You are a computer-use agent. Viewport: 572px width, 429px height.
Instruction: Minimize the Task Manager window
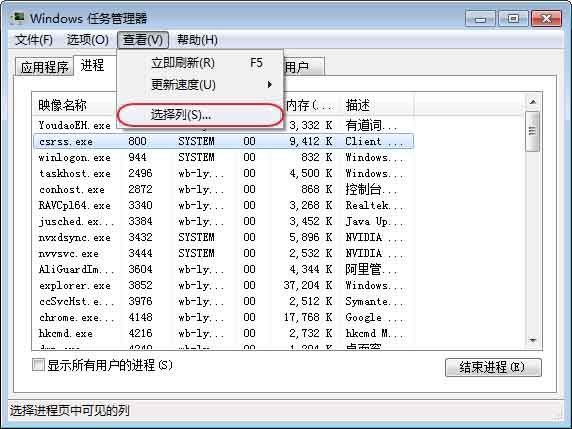(480, 18)
